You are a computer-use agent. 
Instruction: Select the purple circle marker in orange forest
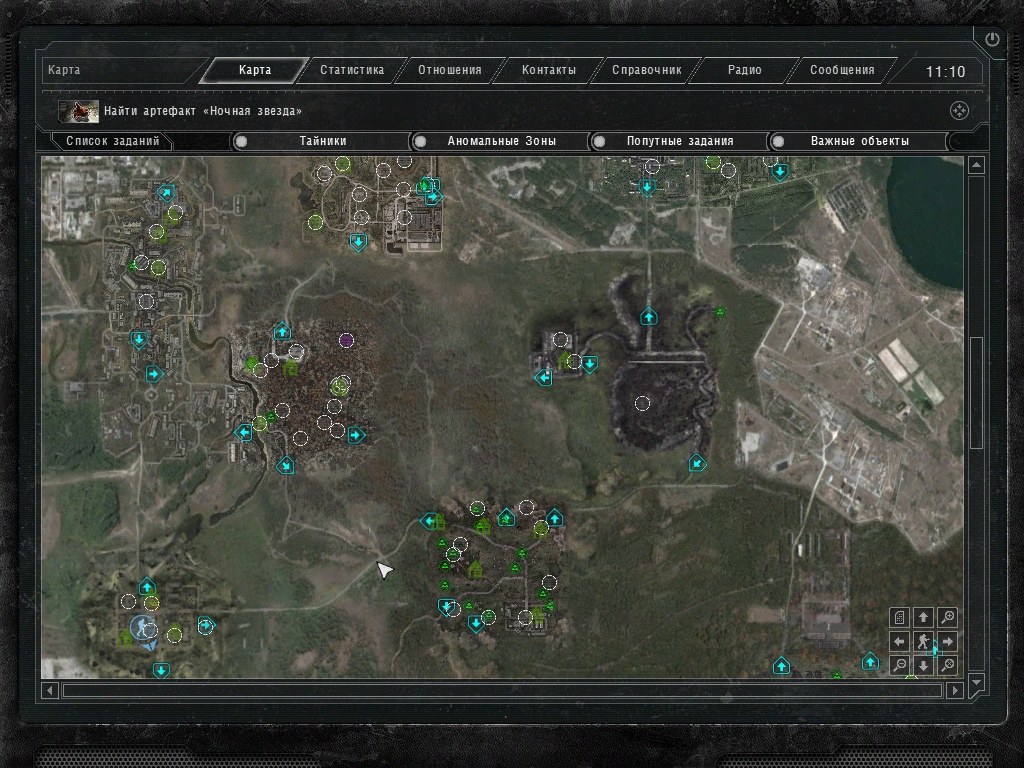coord(346,340)
